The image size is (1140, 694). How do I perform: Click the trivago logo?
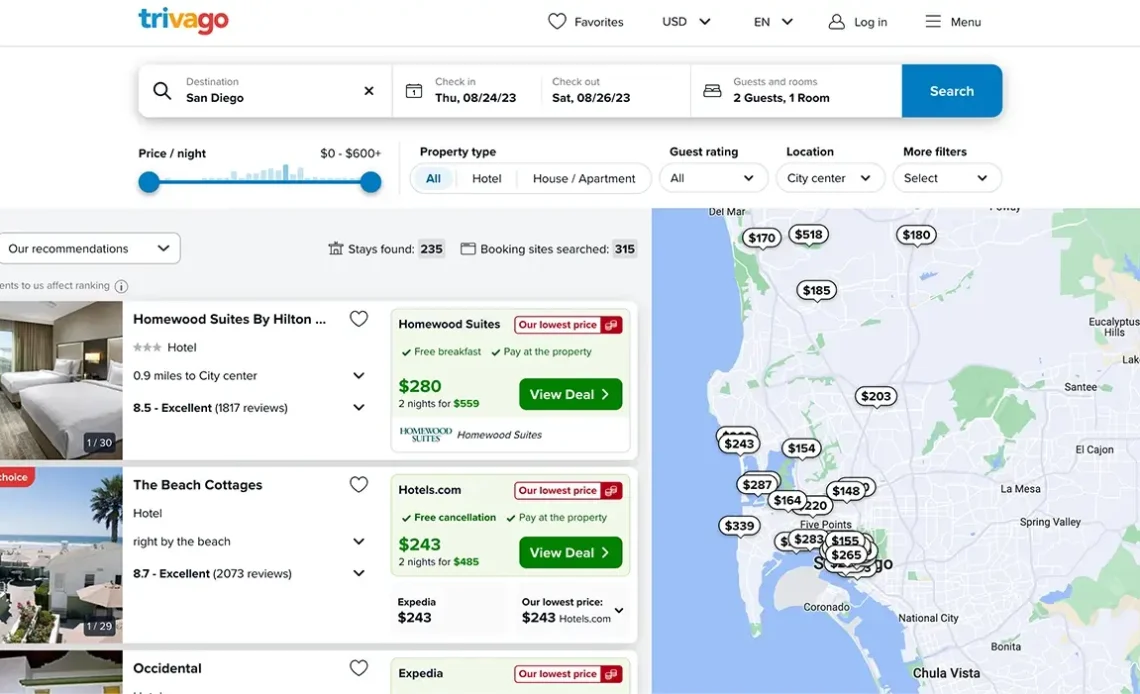[x=183, y=21]
